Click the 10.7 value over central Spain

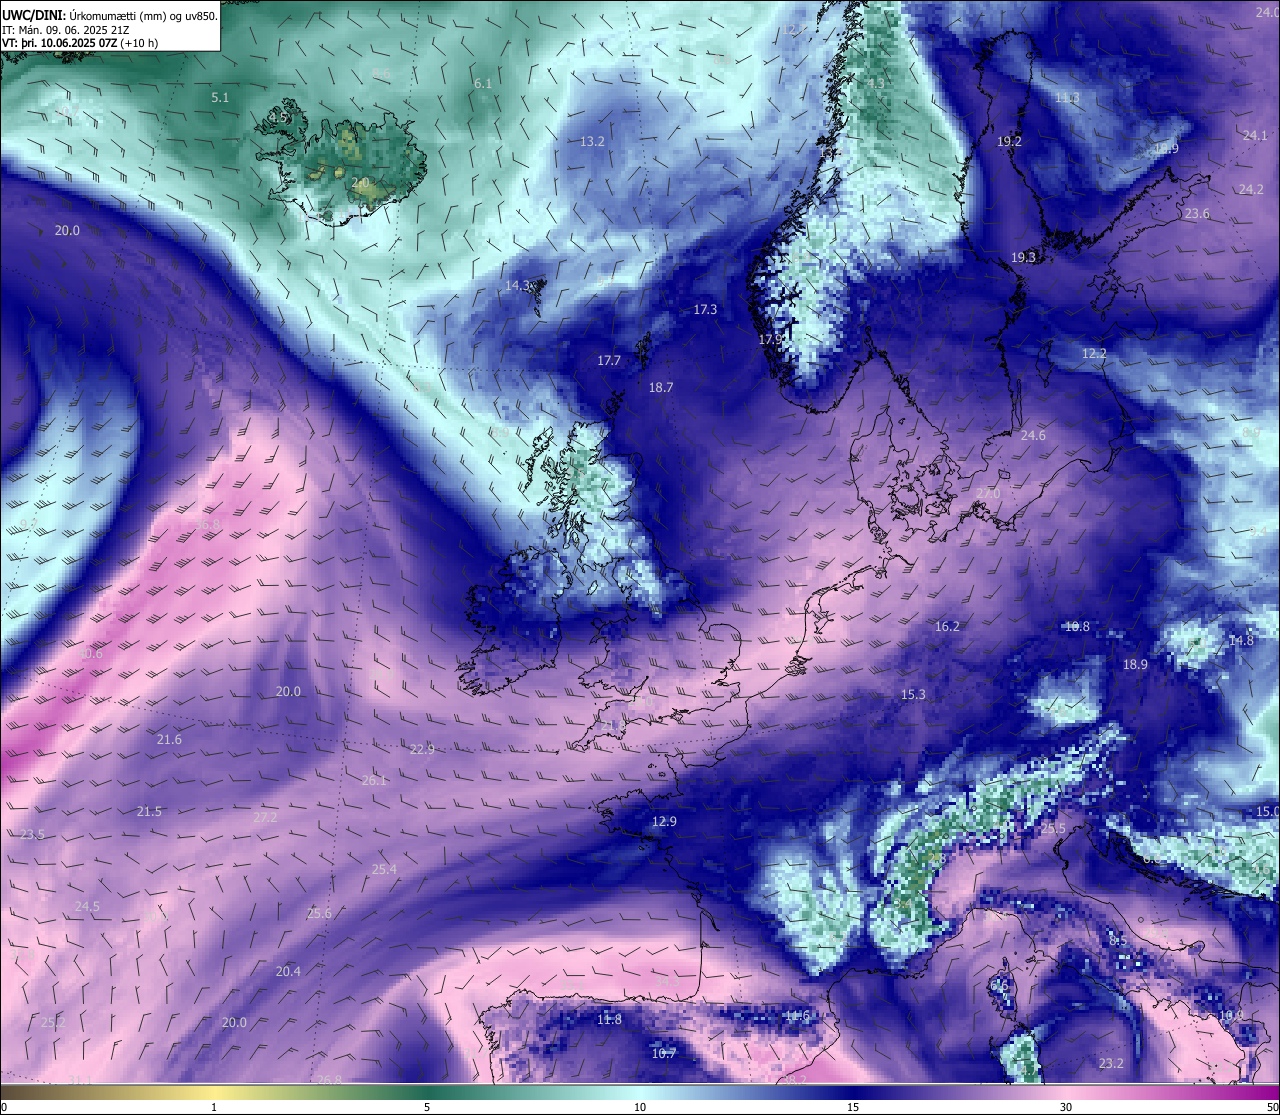point(664,1054)
